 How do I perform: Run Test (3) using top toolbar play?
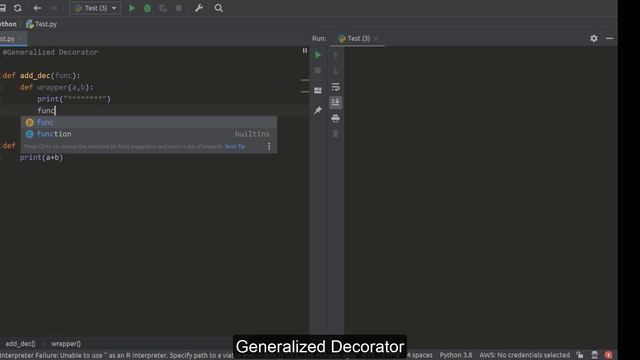pos(132,8)
